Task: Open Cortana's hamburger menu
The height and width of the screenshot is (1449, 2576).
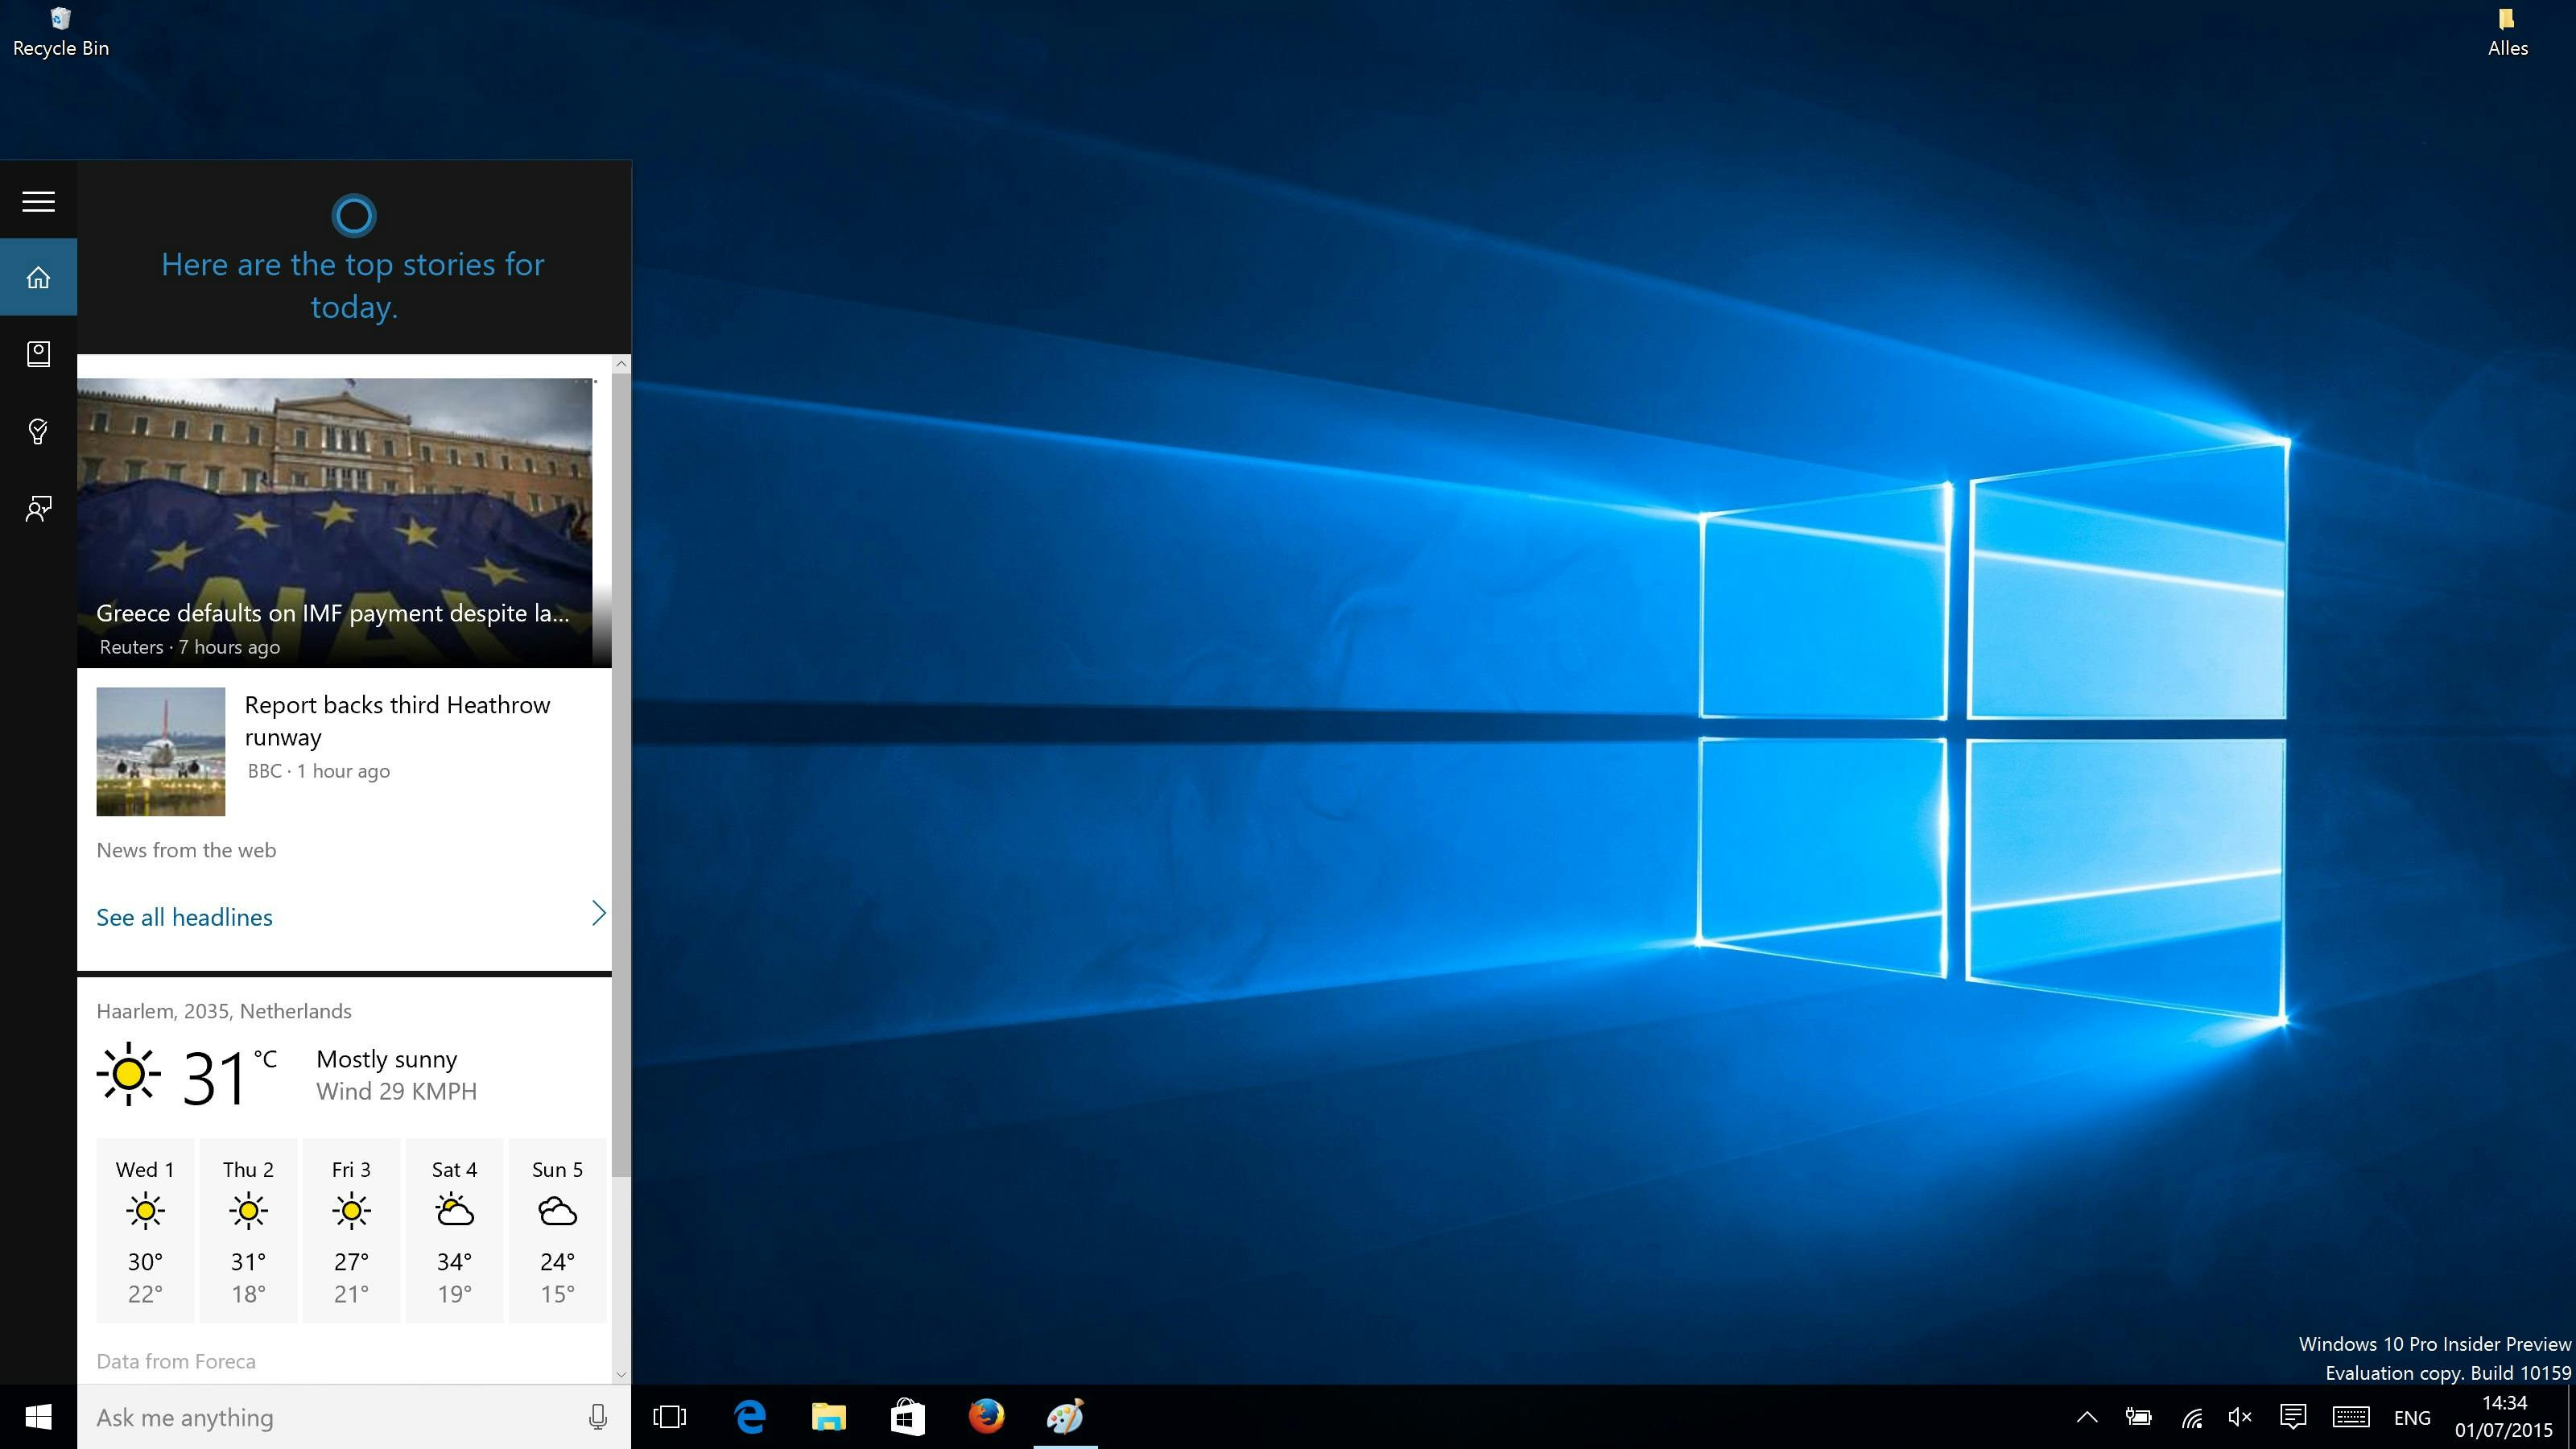Action: (38, 201)
